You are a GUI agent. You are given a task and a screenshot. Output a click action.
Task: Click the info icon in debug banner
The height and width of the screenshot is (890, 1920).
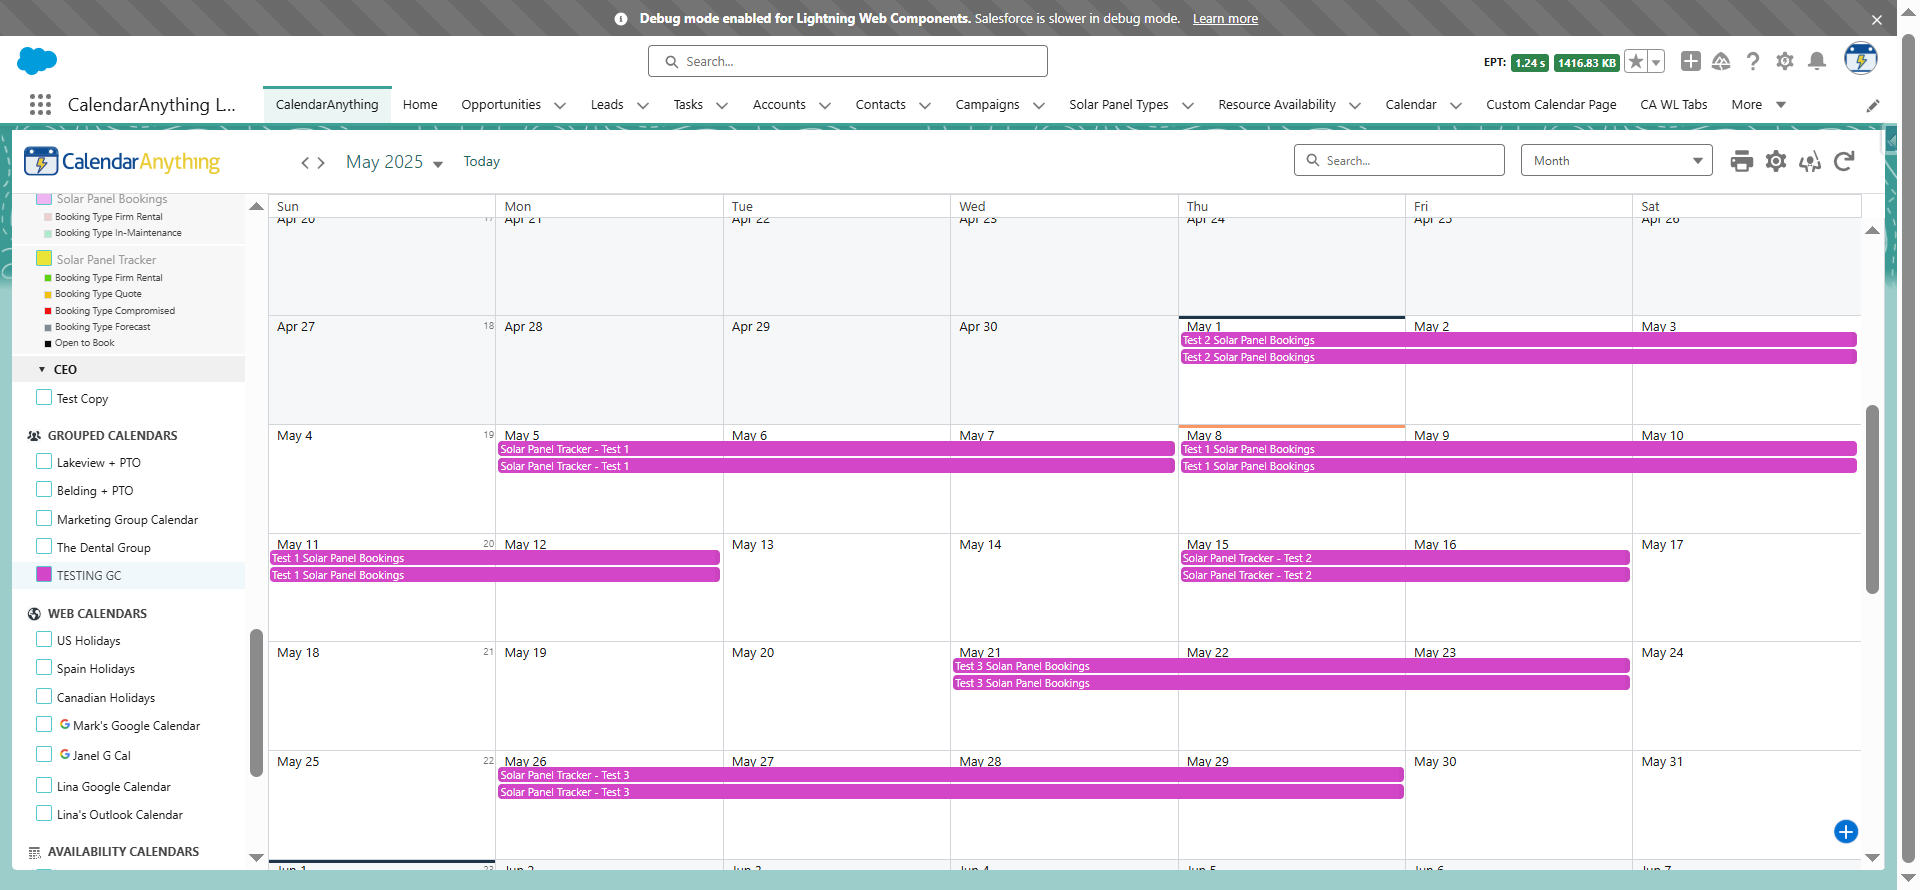click(621, 19)
